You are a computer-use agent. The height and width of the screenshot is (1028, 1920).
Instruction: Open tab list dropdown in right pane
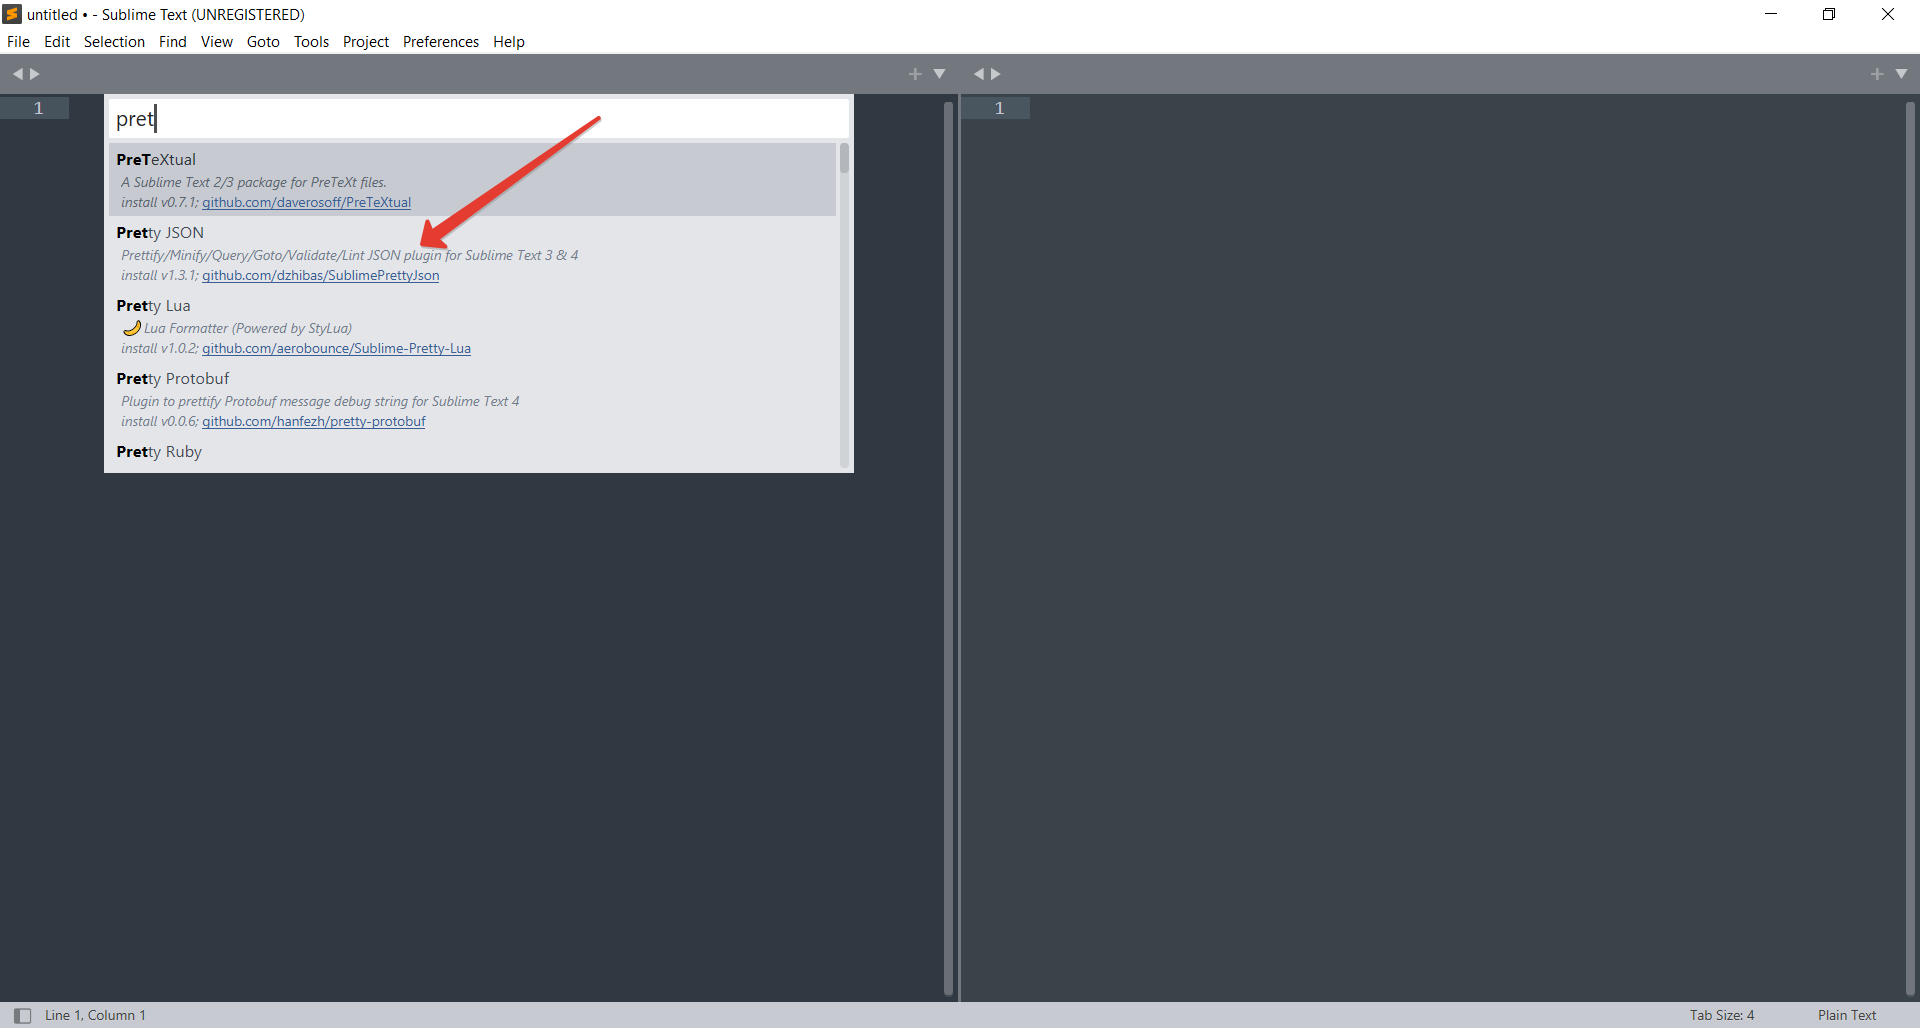tap(1901, 74)
